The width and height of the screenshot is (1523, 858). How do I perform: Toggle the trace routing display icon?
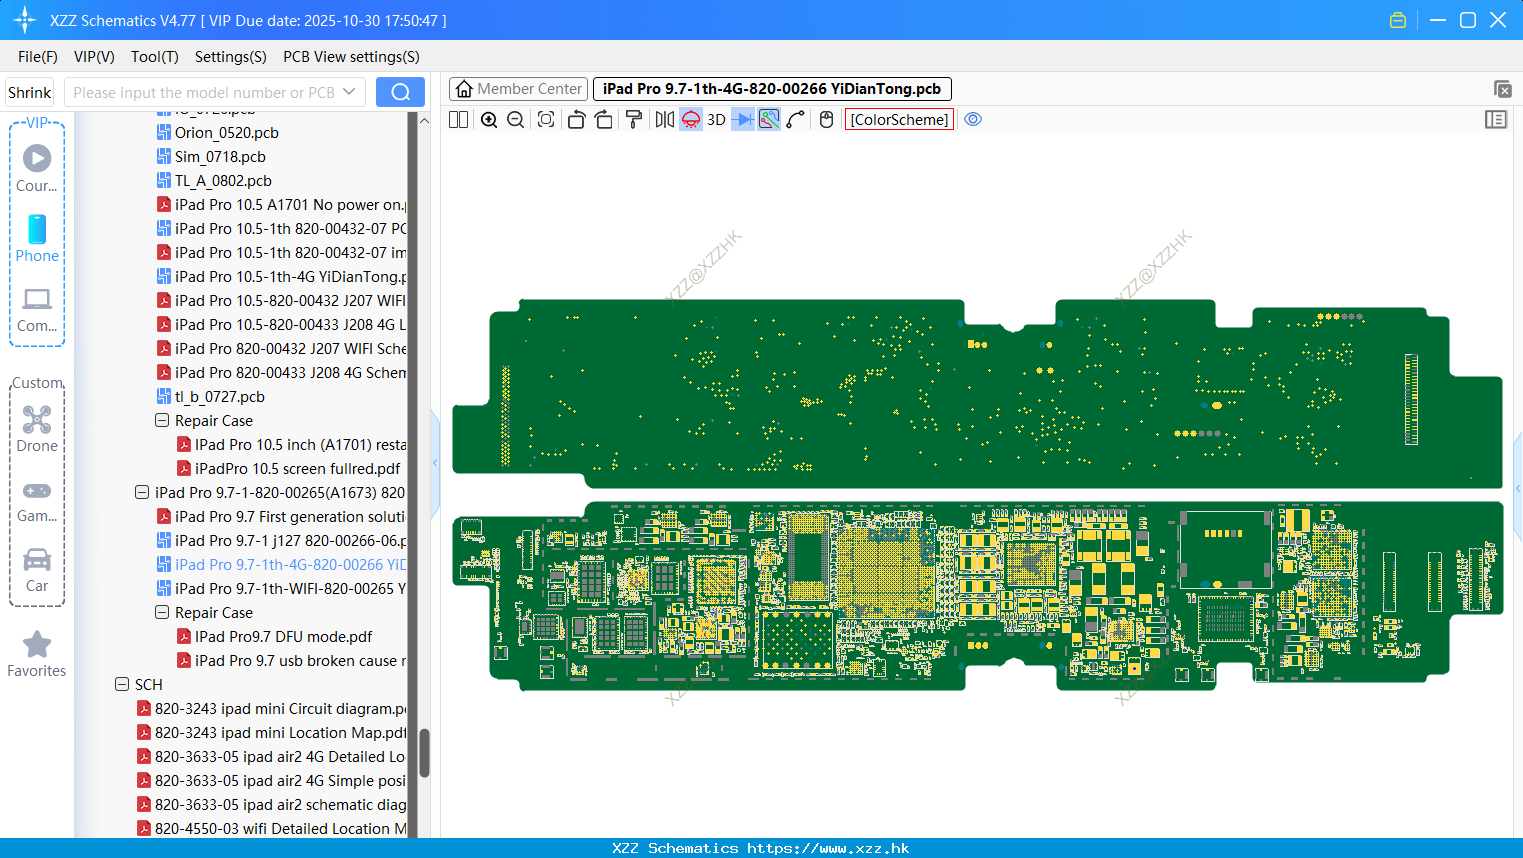pos(769,120)
